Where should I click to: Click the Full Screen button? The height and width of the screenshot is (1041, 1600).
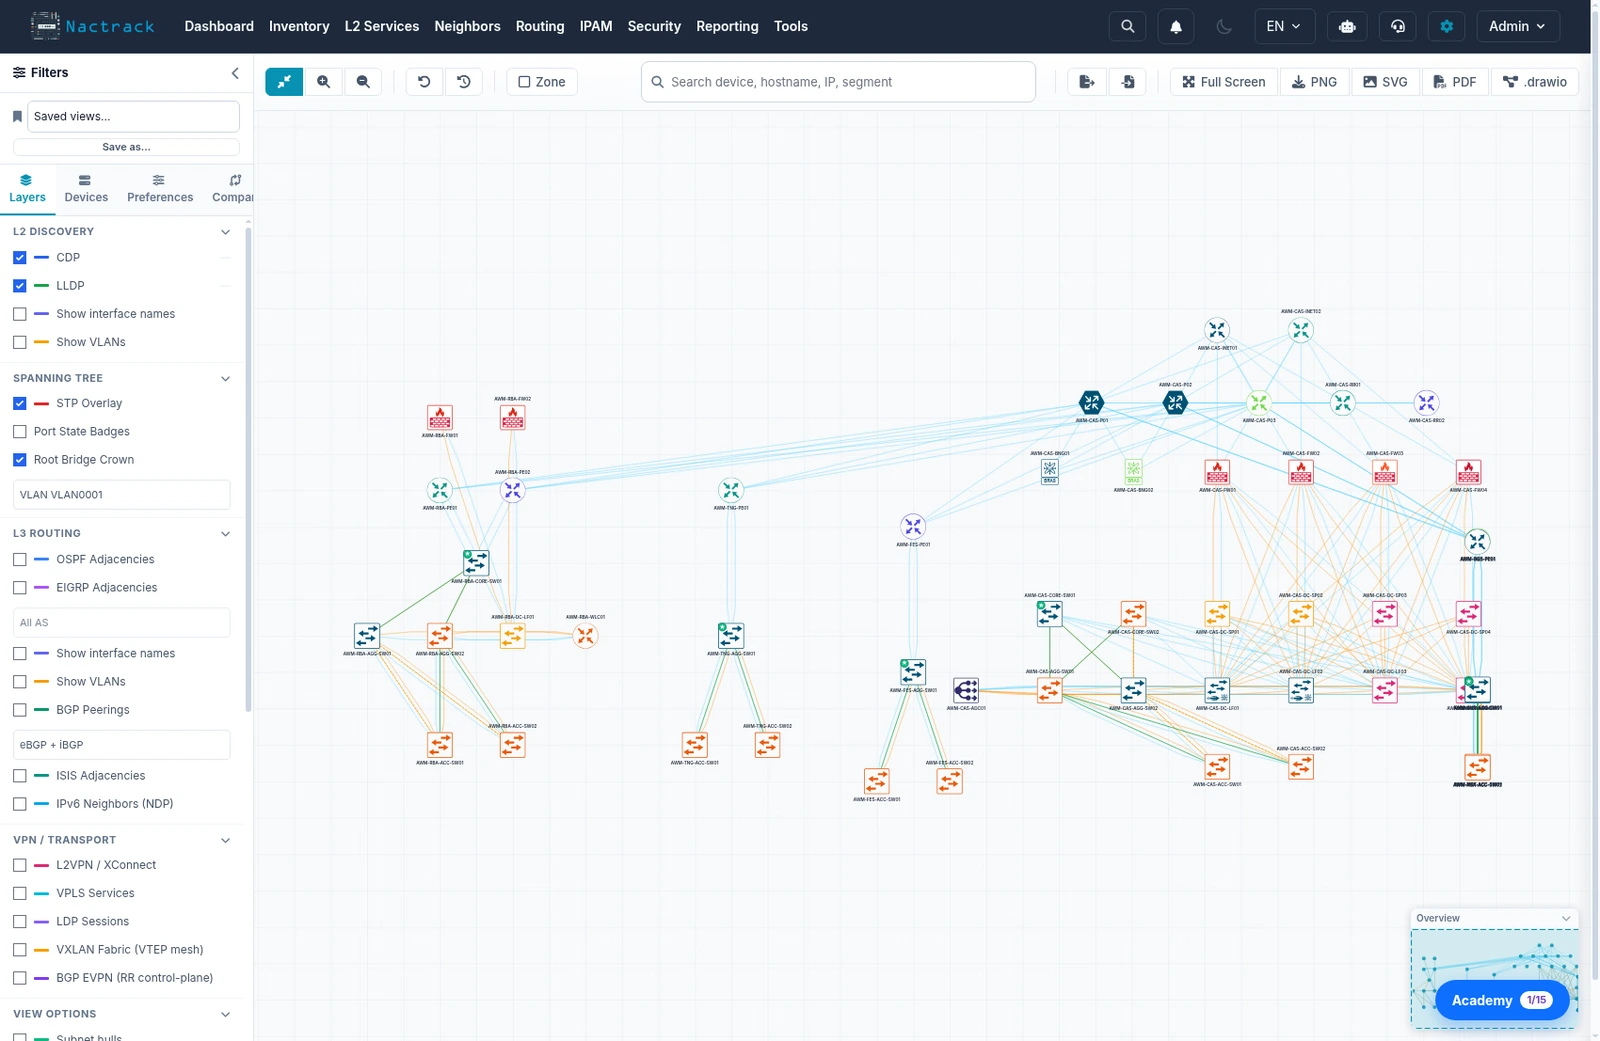1223,82
